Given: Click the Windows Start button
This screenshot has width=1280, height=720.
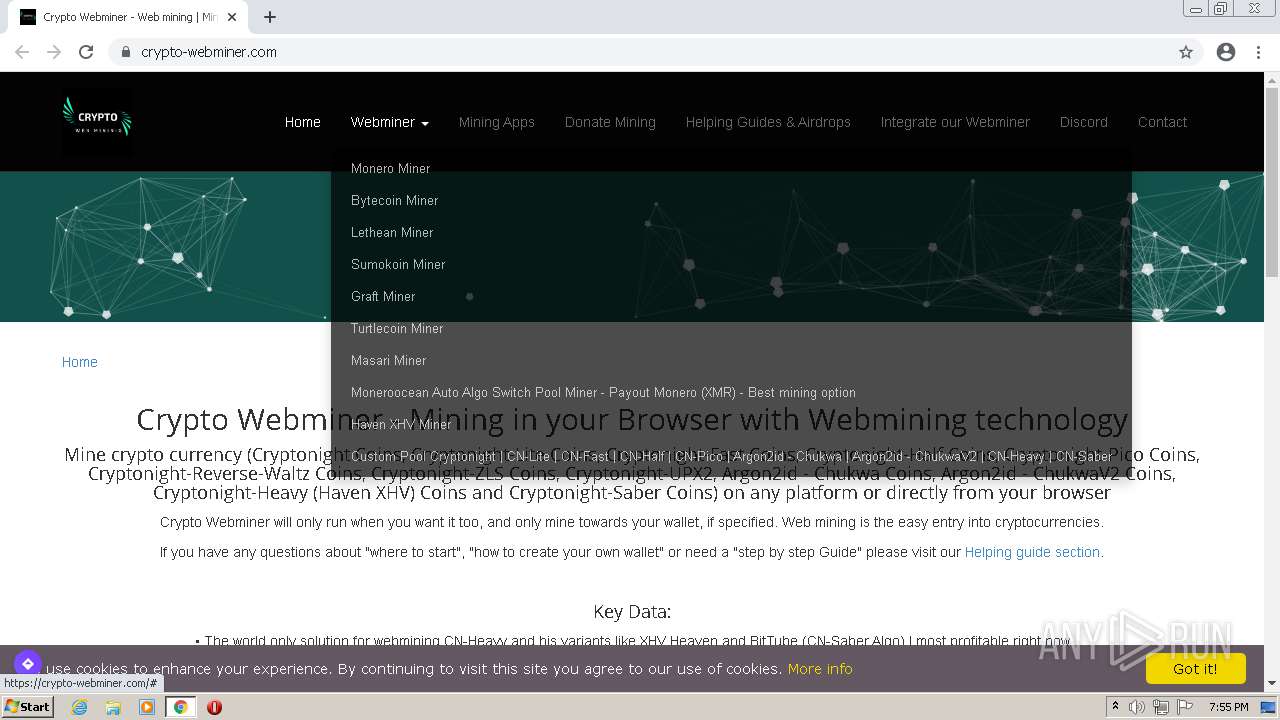Looking at the screenshot, I should click(27, 707).
